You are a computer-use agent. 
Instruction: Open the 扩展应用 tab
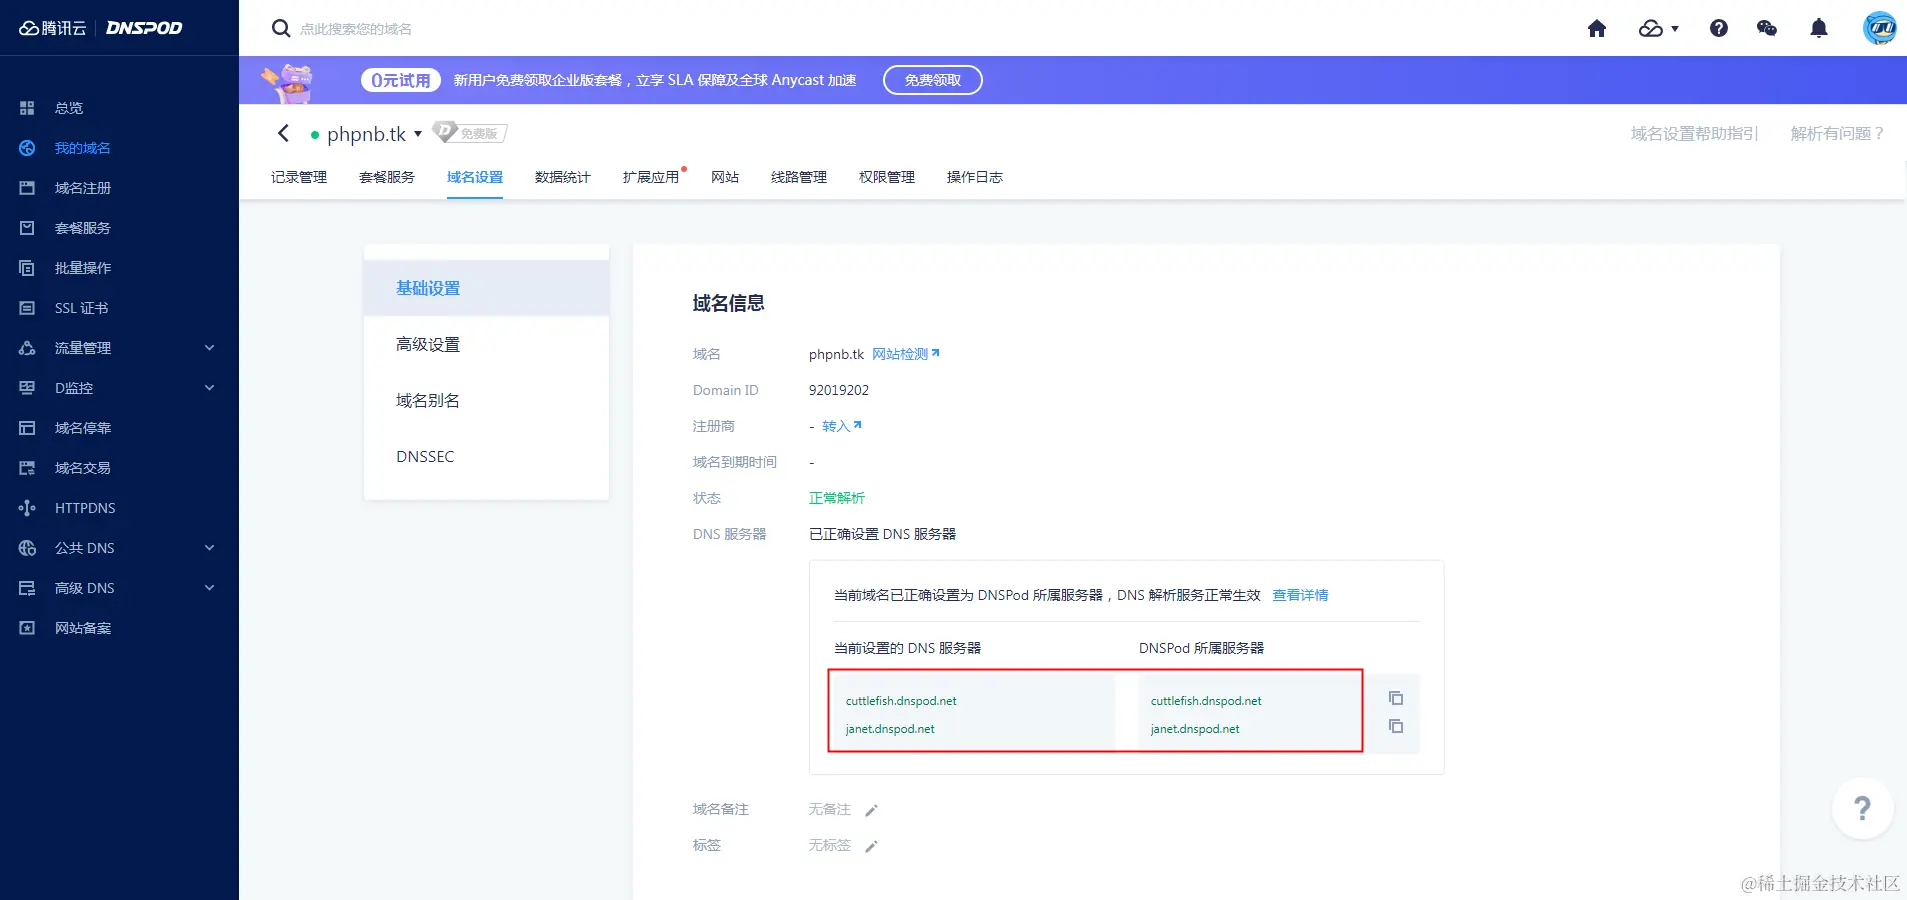click(x=651, y=177)
